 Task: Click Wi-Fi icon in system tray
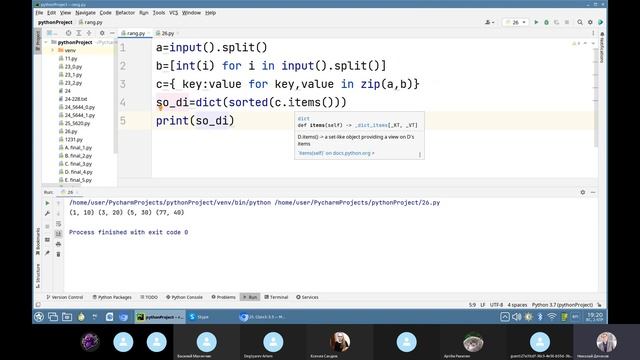552,317
